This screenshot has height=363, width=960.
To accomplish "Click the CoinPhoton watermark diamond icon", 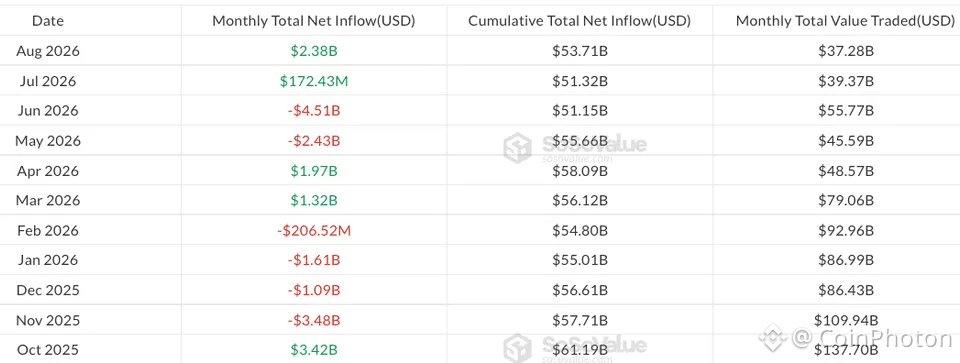I will point(772,337).
